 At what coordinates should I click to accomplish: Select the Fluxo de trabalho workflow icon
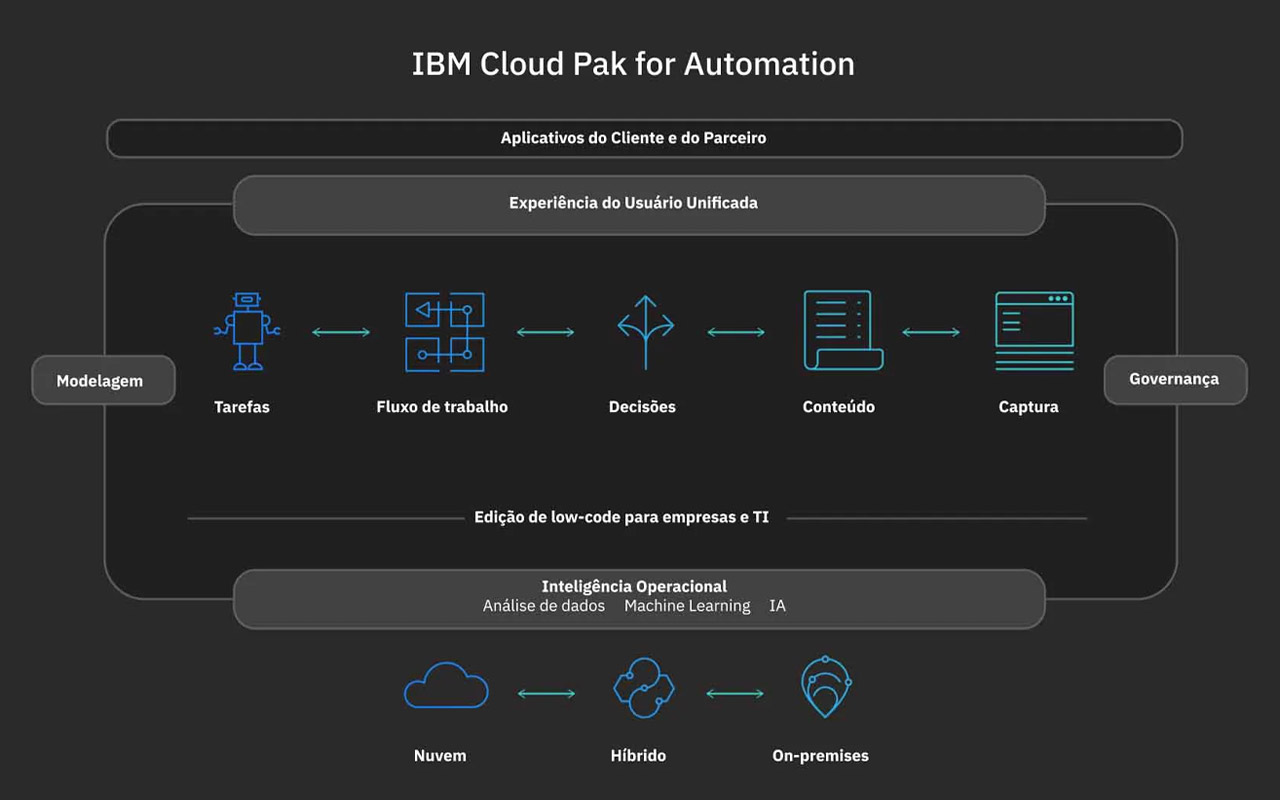coord(445,332)
